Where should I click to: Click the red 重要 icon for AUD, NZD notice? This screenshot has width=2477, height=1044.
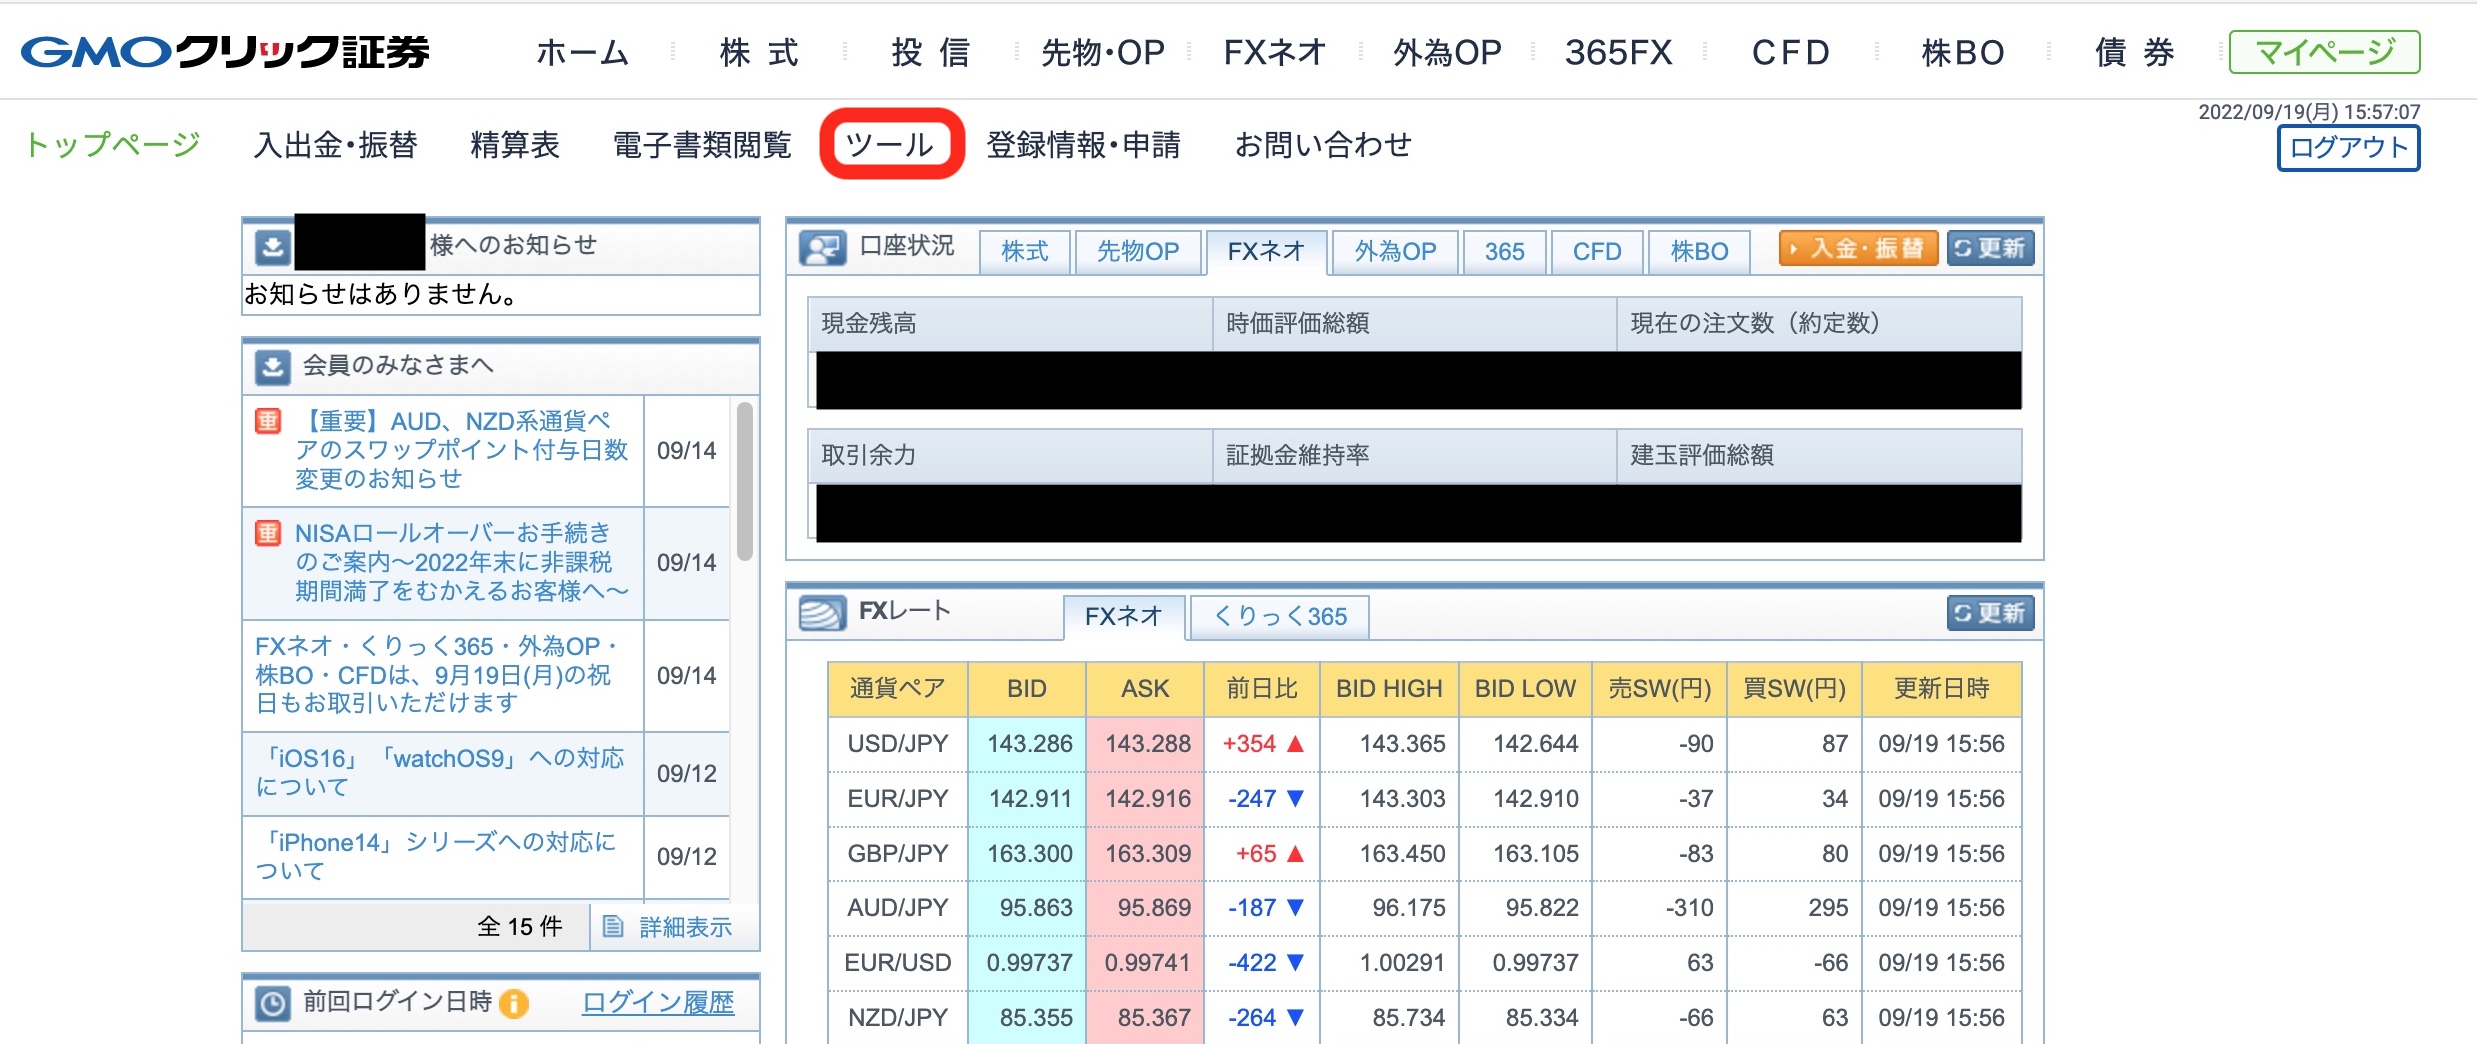(268, 421)
